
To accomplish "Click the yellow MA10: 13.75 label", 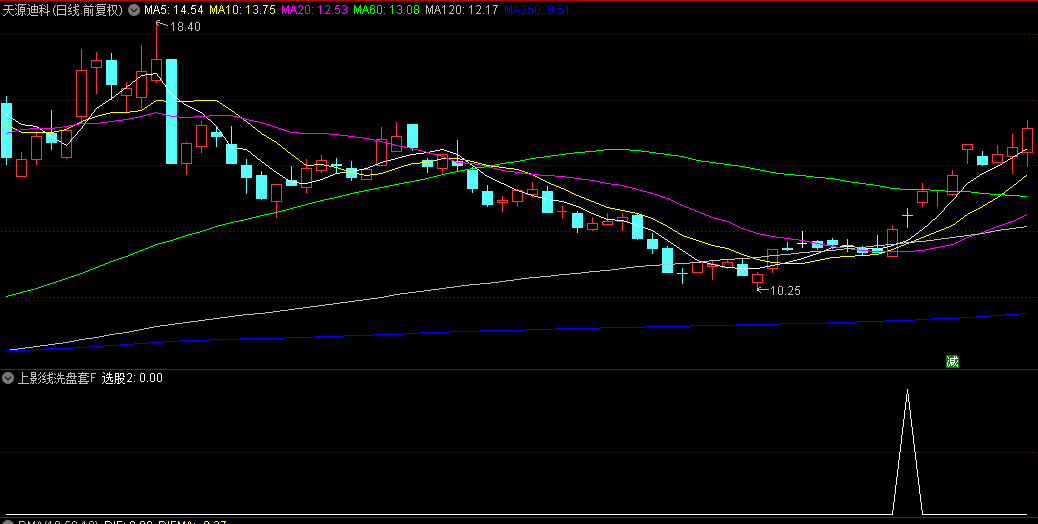I will click(242, 10).
